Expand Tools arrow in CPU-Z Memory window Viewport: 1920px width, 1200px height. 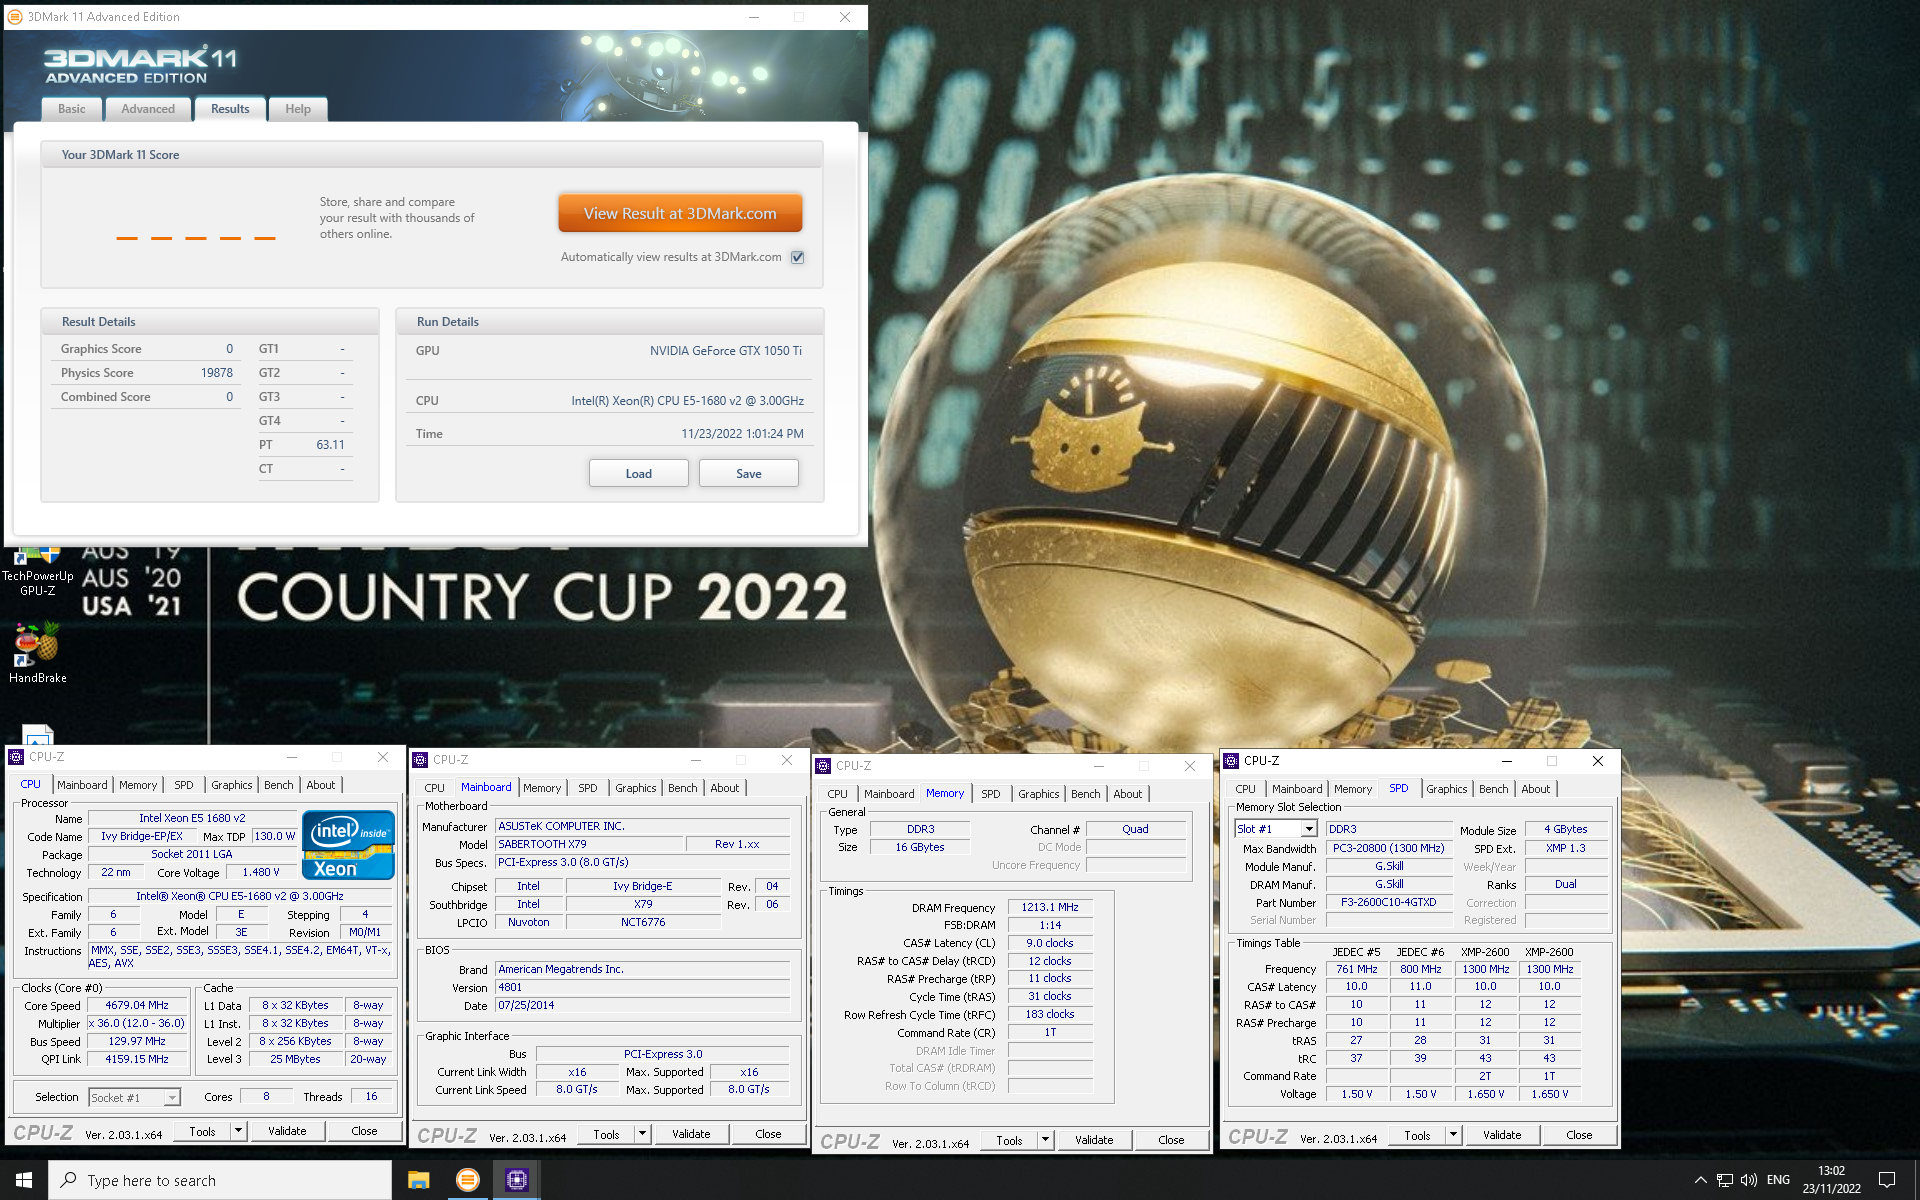coord(1045,1140)
